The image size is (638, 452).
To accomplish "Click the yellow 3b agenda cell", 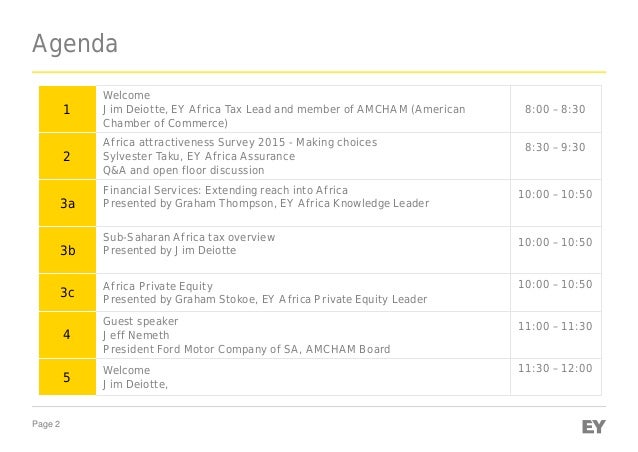I will 67,250.
